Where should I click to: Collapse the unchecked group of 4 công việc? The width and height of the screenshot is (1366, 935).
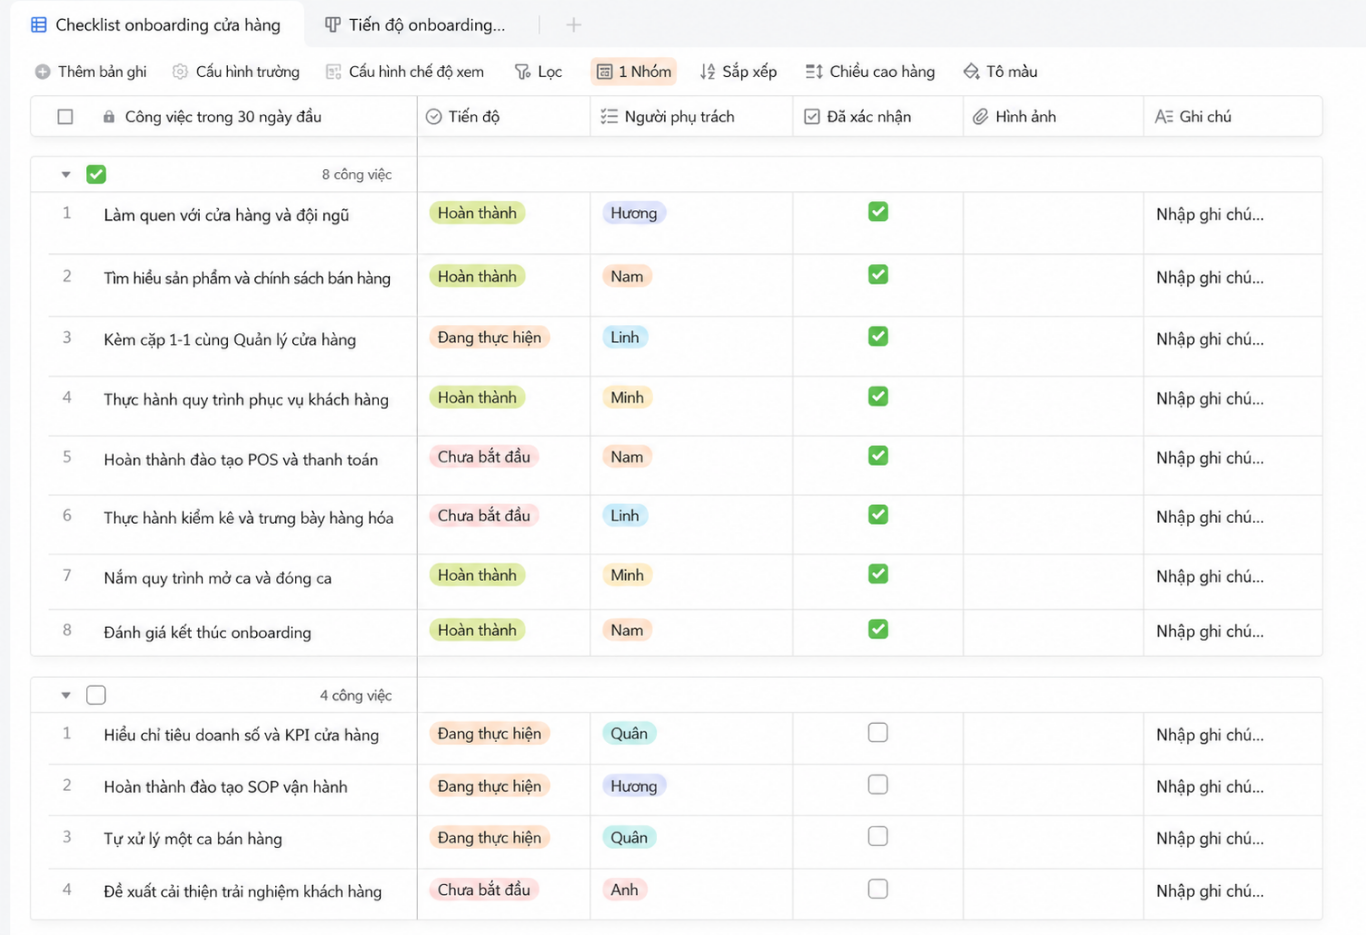(x=66, y=695)
